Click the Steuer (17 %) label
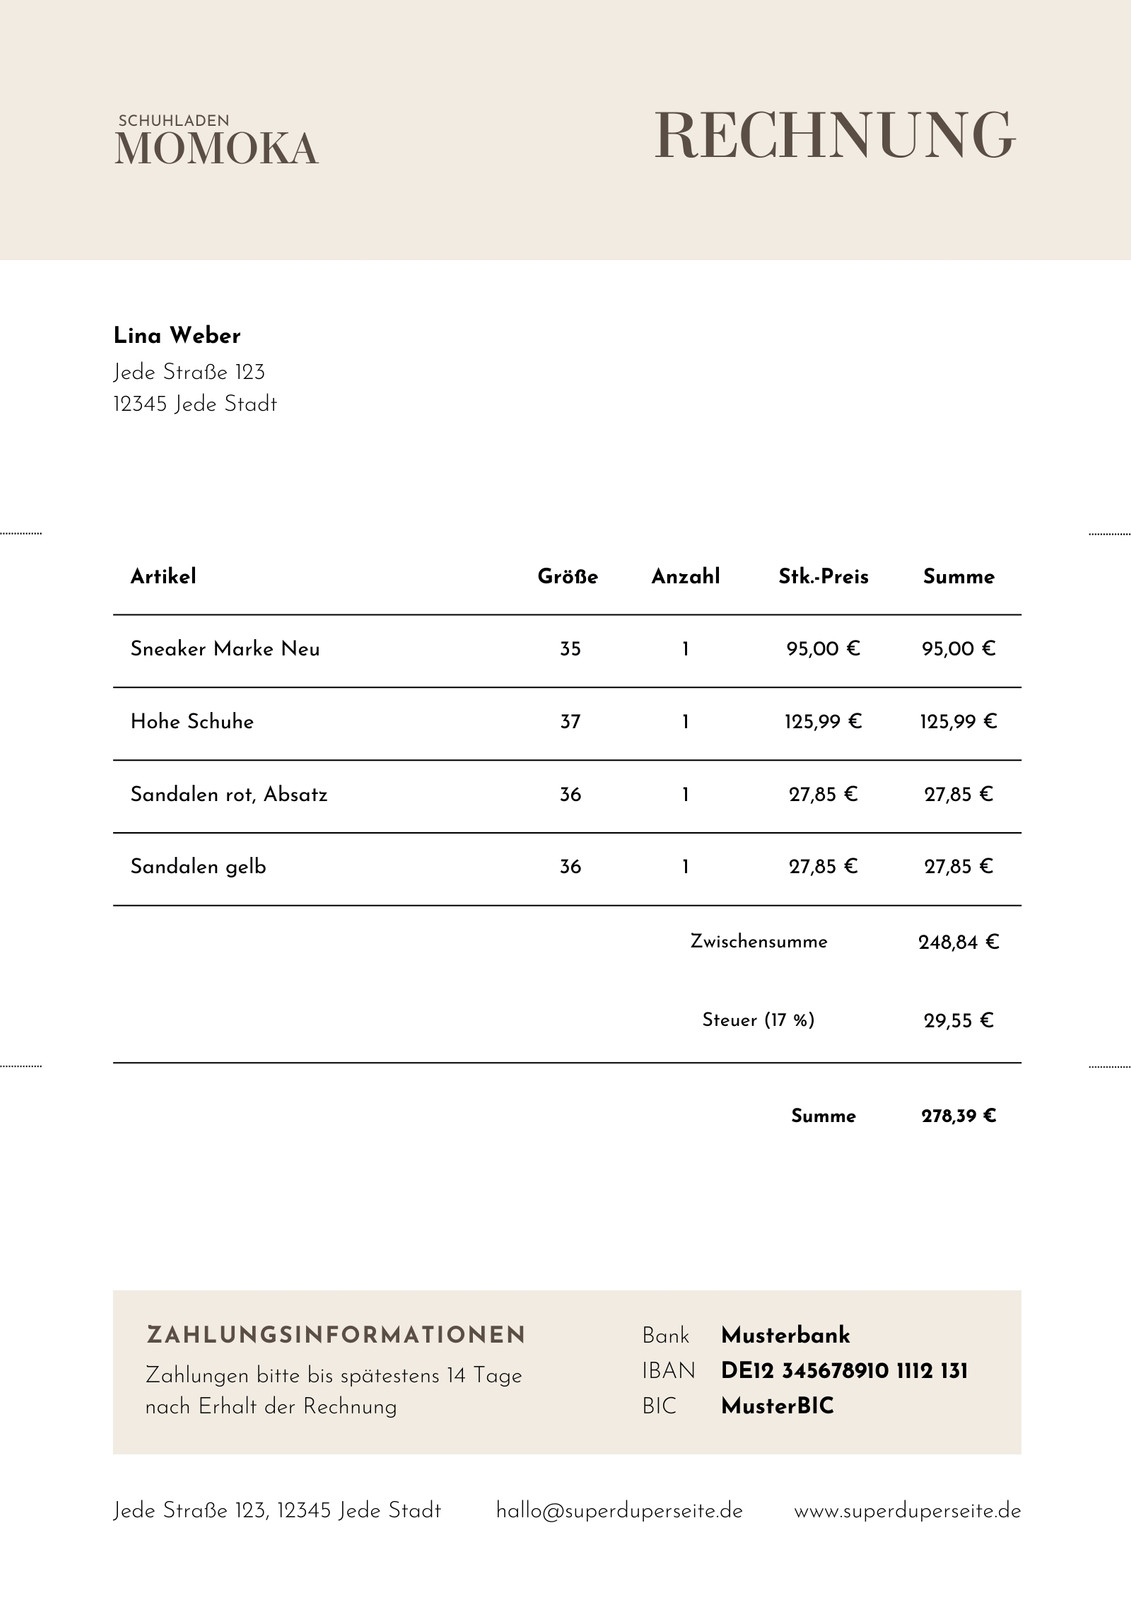 [758, 1020]
